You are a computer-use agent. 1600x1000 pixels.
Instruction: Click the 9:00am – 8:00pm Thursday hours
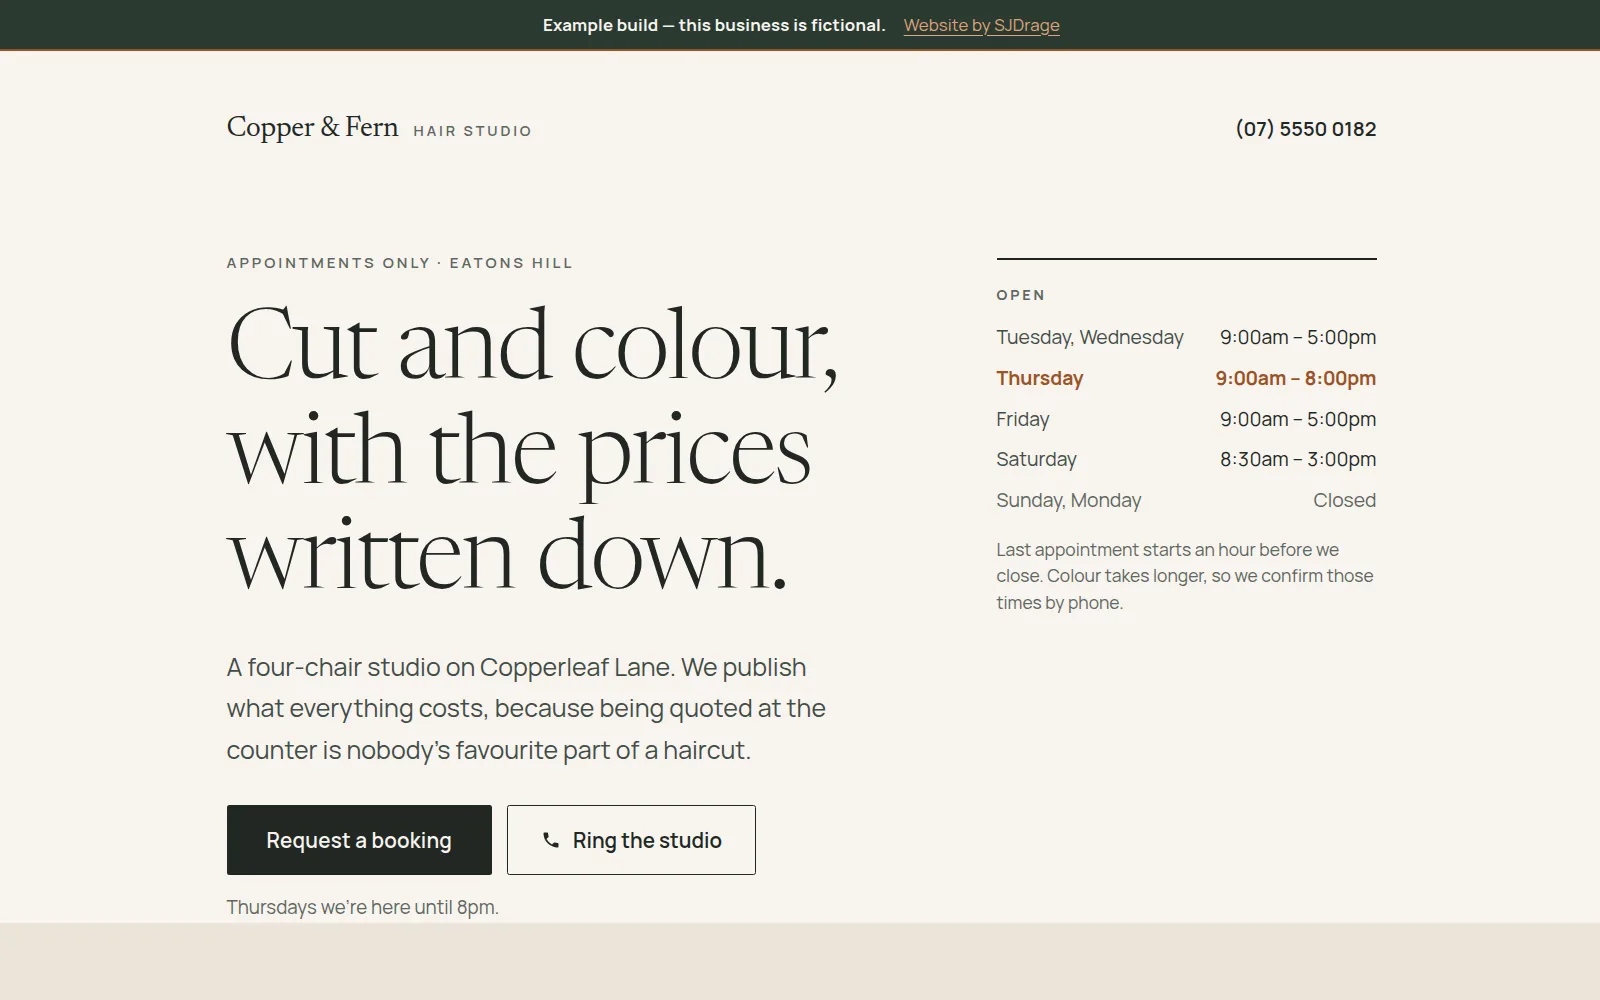click(1296, 378)
